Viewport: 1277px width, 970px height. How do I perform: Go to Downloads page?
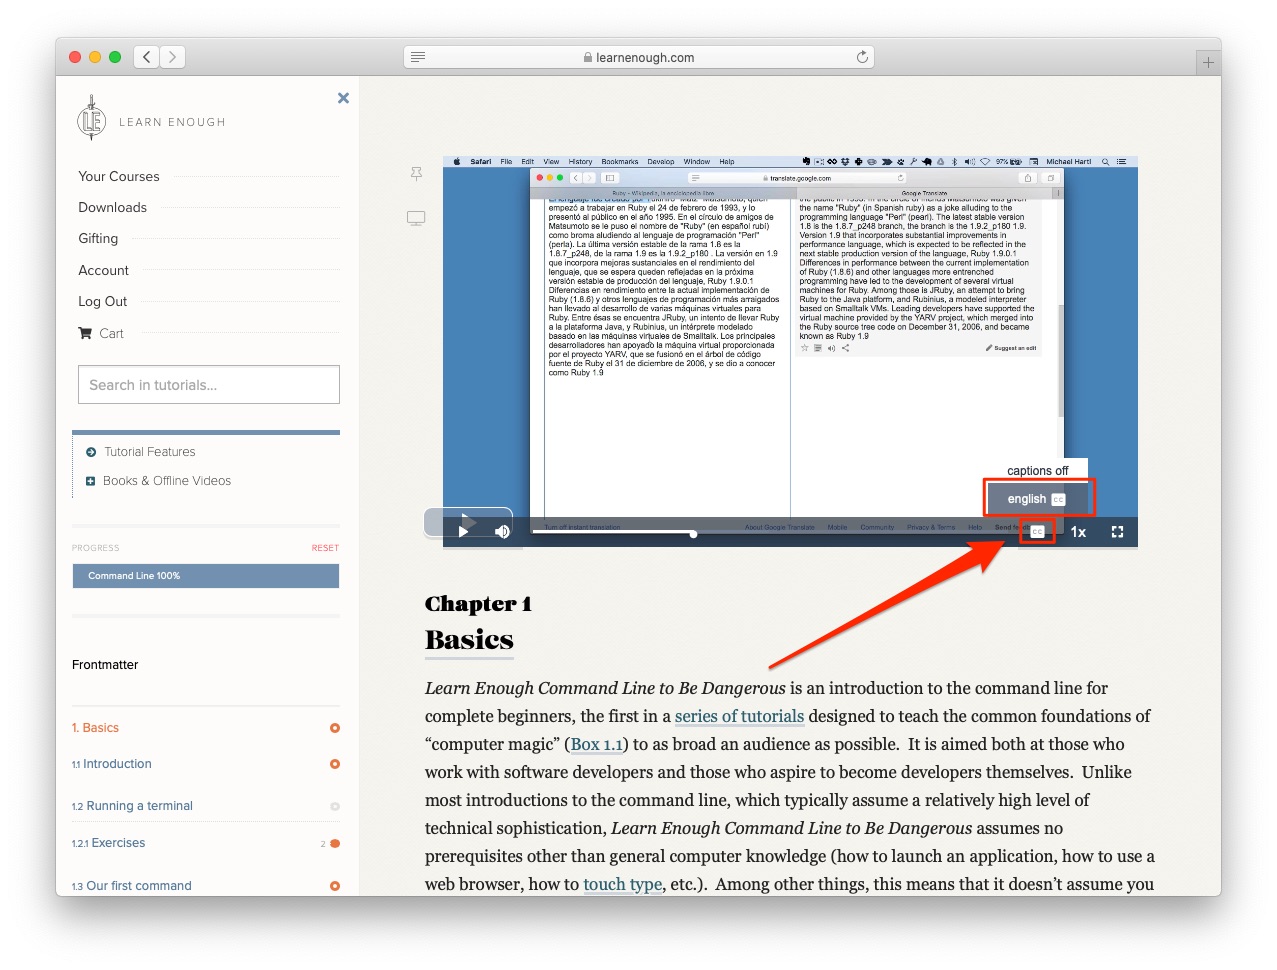112,207
